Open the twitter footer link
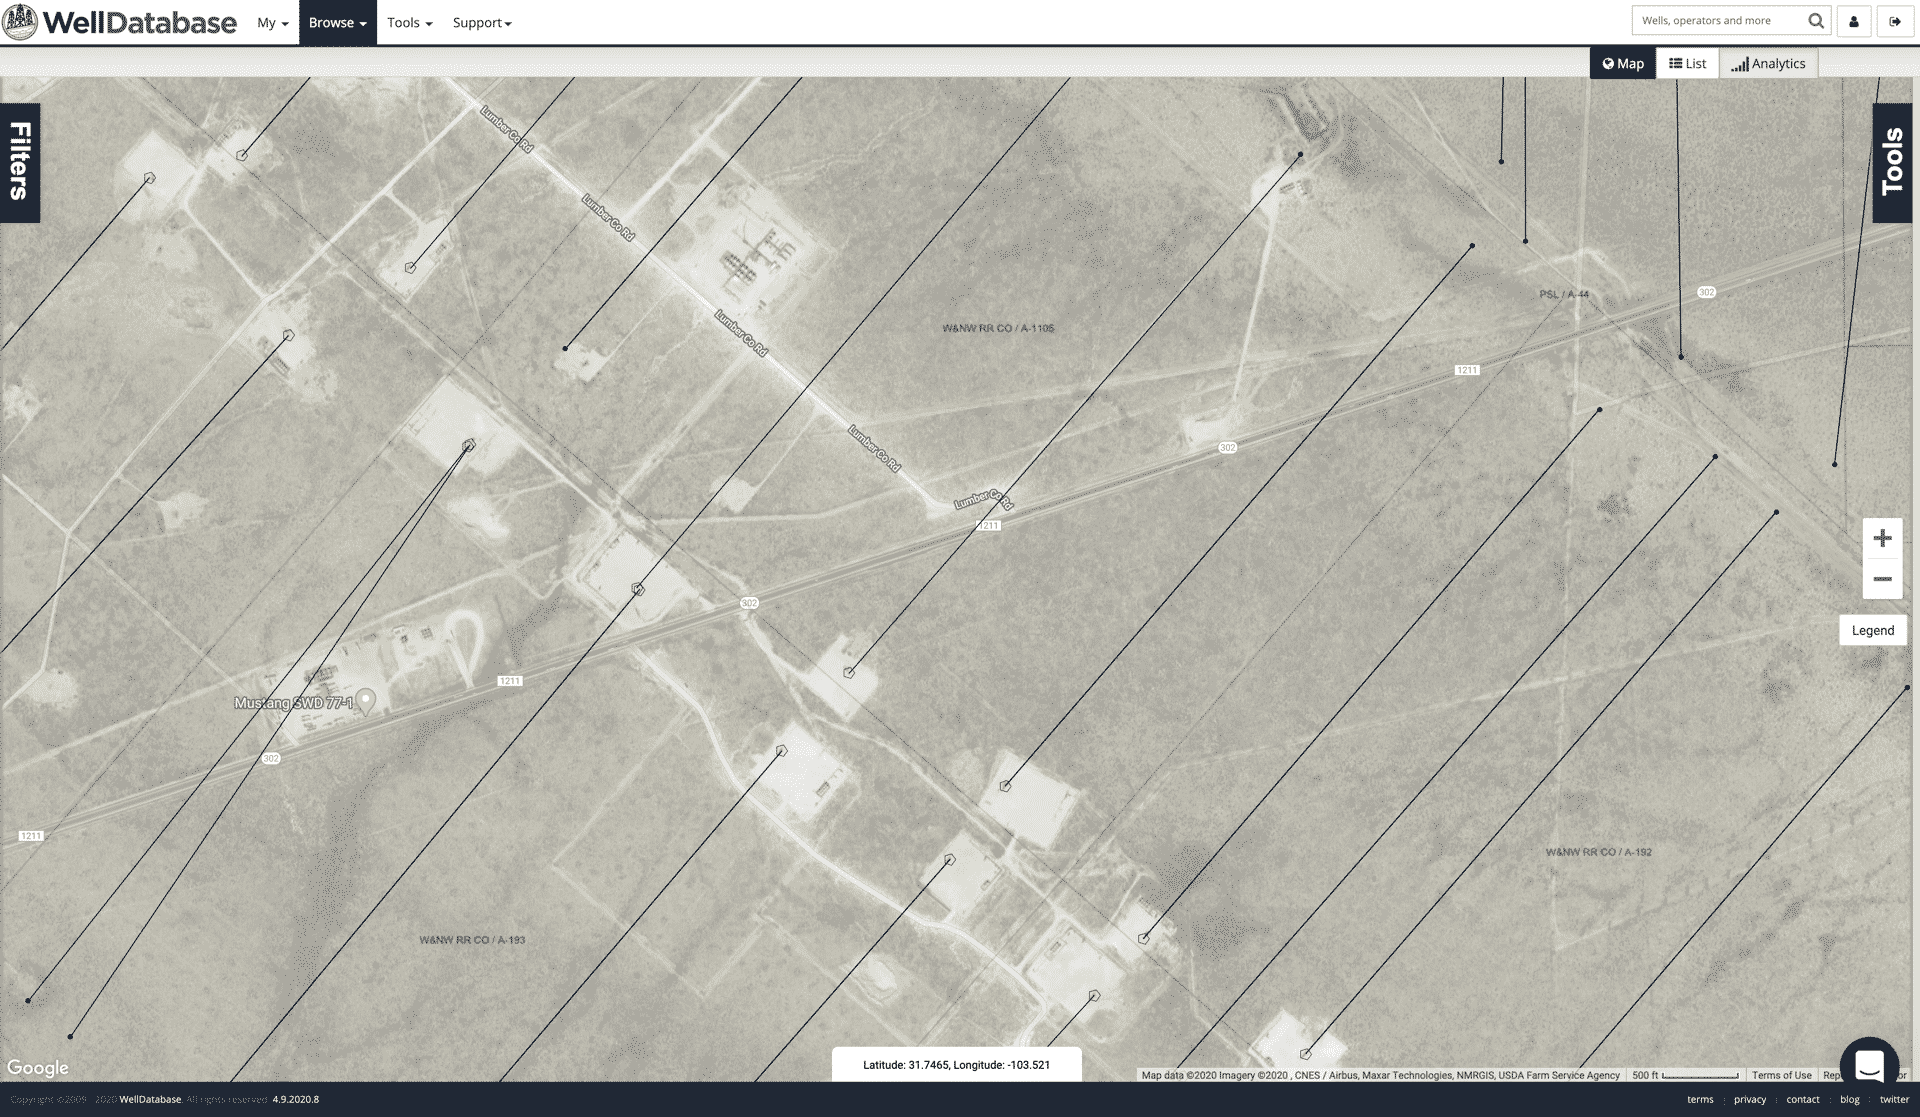This screenshot has width=1920, height=1117. pos(1894,1099)
